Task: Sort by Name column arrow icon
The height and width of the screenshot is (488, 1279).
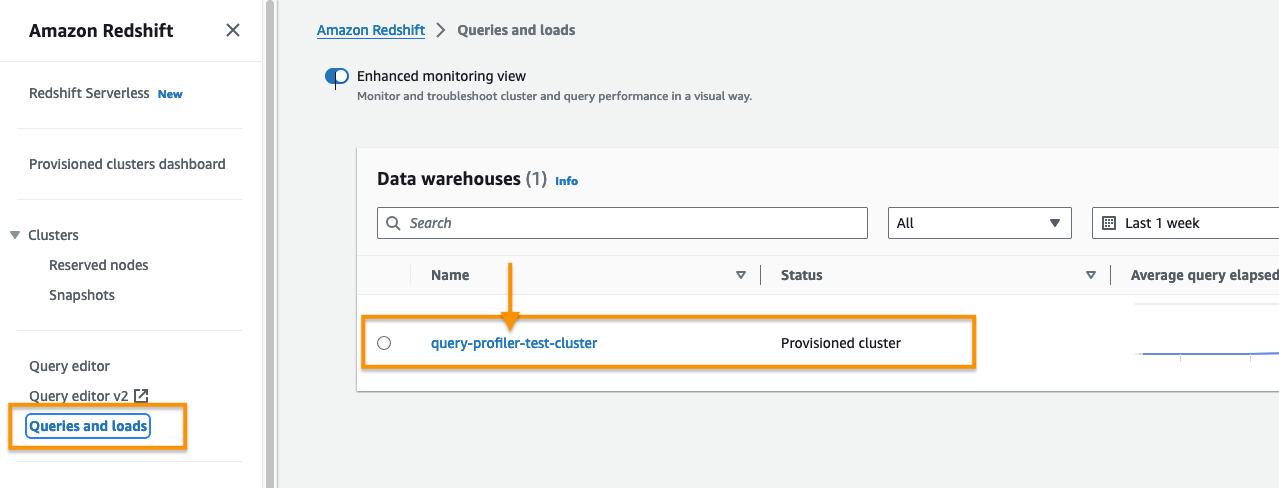Action: 741,275
